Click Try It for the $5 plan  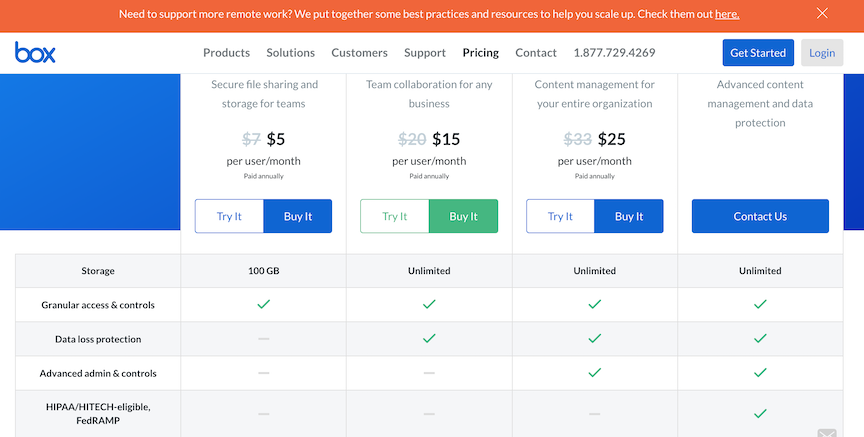point(229,216)
